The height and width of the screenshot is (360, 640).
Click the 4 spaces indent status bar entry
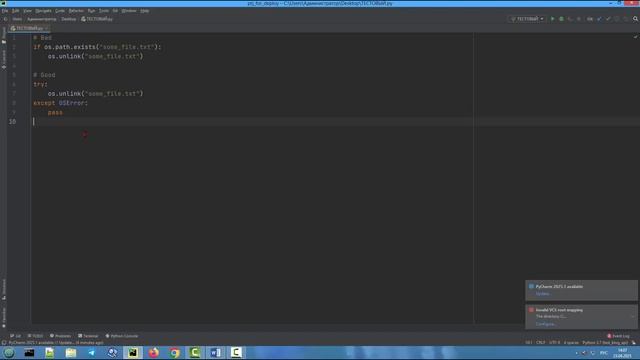point(571,342)
